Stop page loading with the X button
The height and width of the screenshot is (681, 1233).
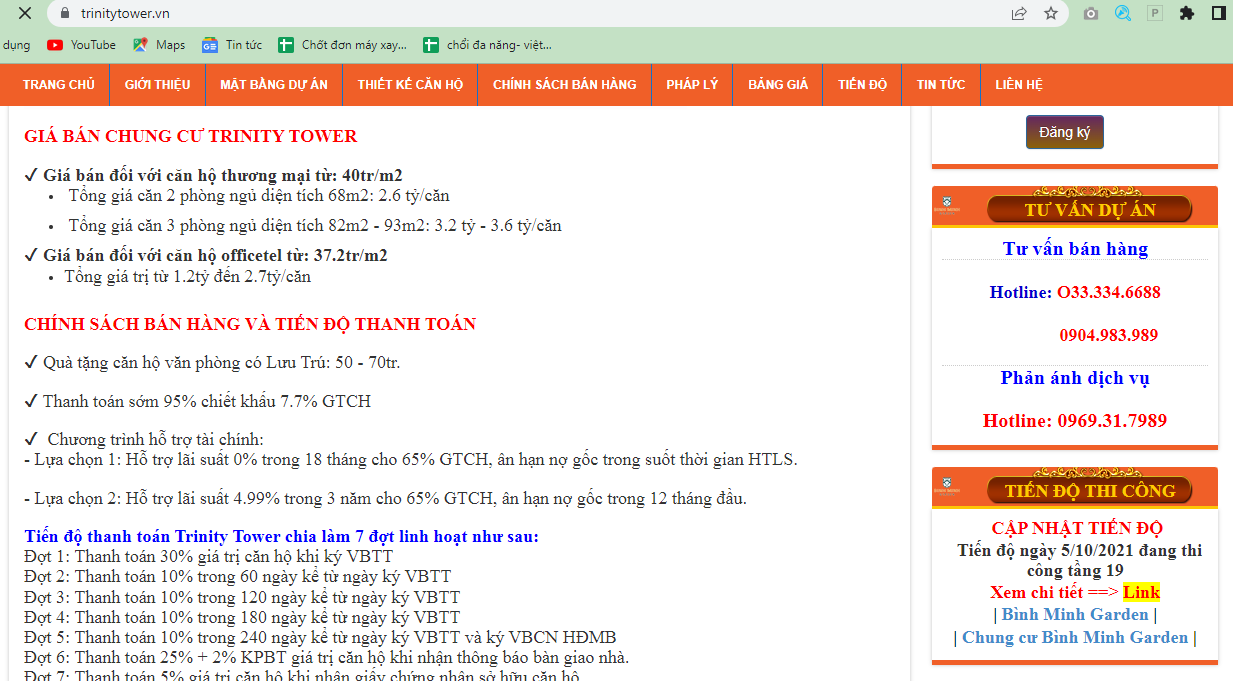tap(25, 13)
